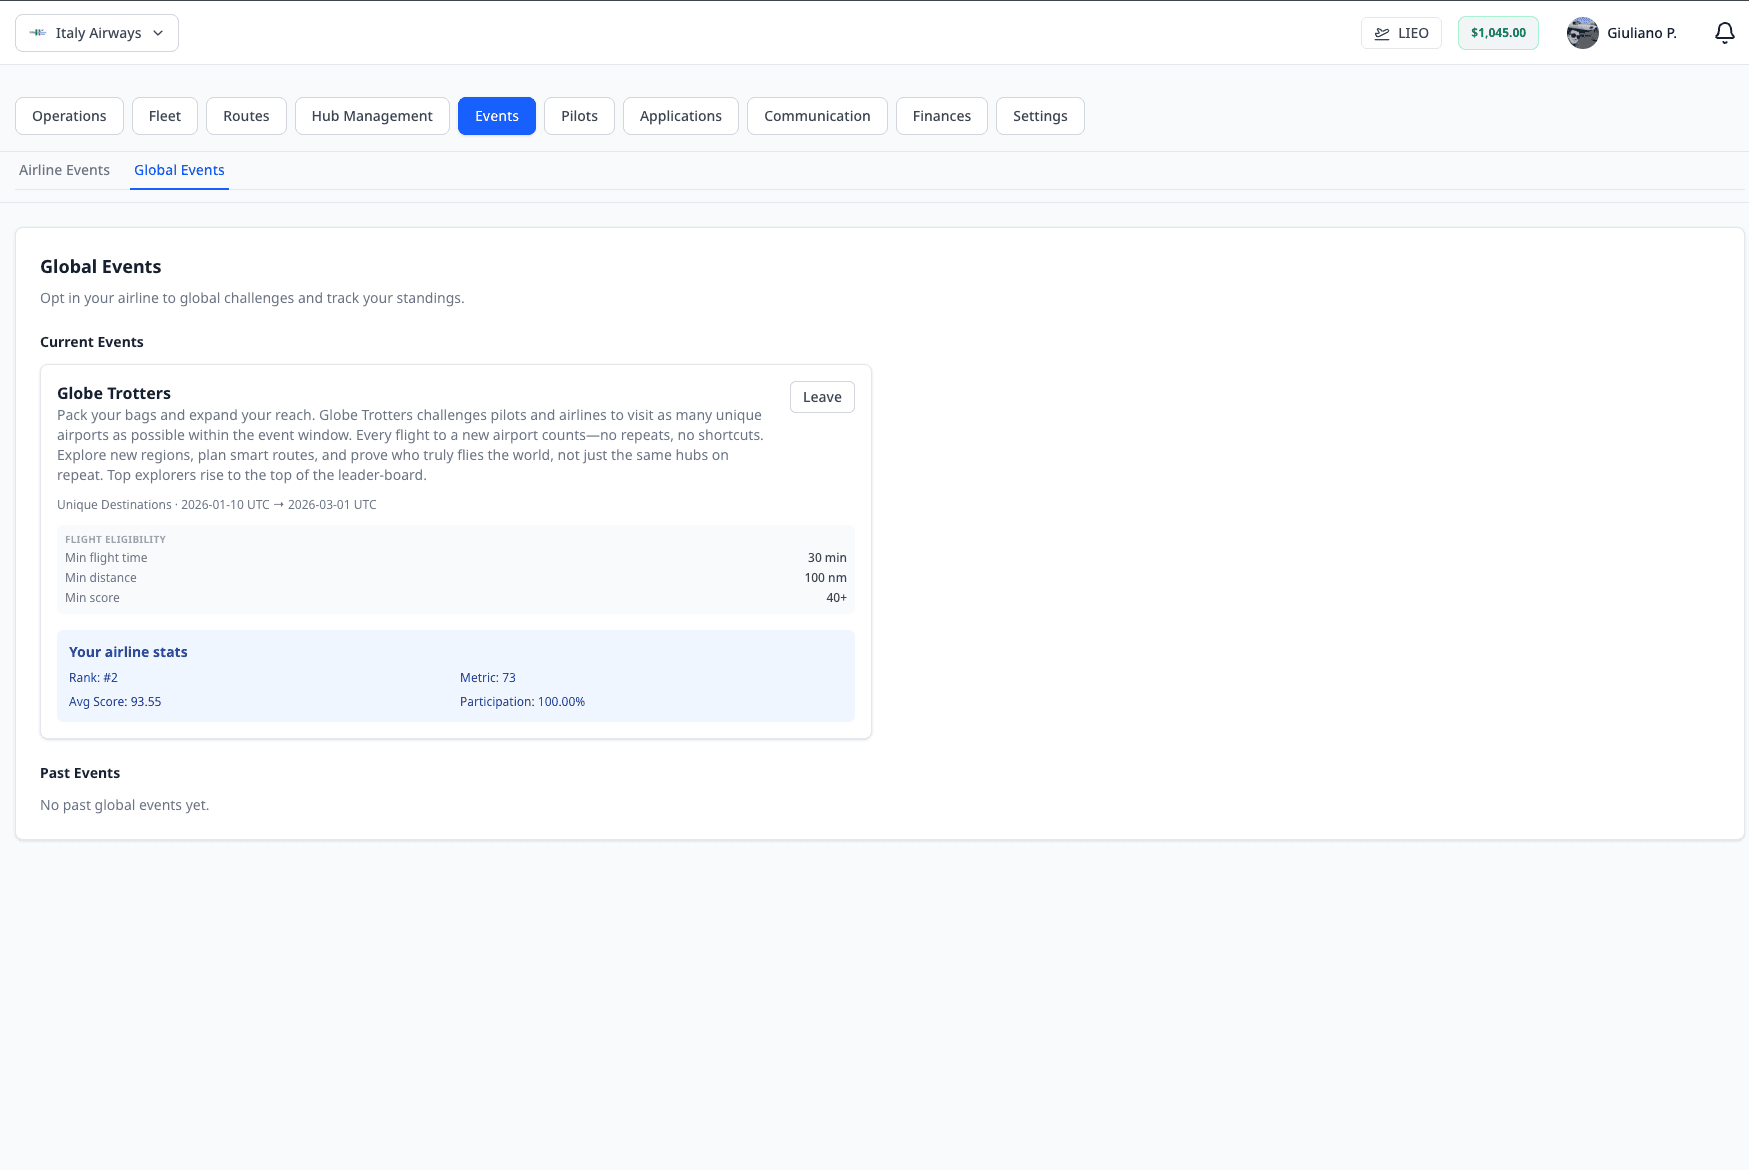
Task: Navigate to Hub Management
Action: pos(371,115)
